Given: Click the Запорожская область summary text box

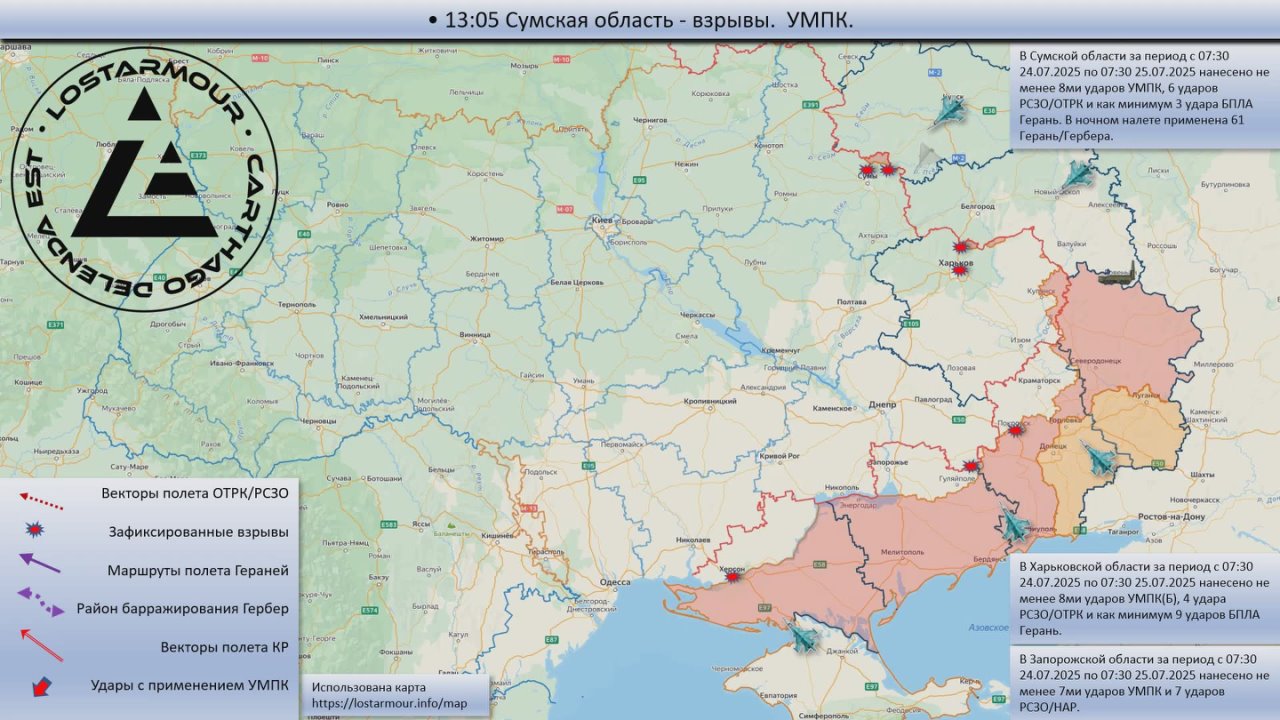Looking at the screenshot, I should coord(1146,683).
